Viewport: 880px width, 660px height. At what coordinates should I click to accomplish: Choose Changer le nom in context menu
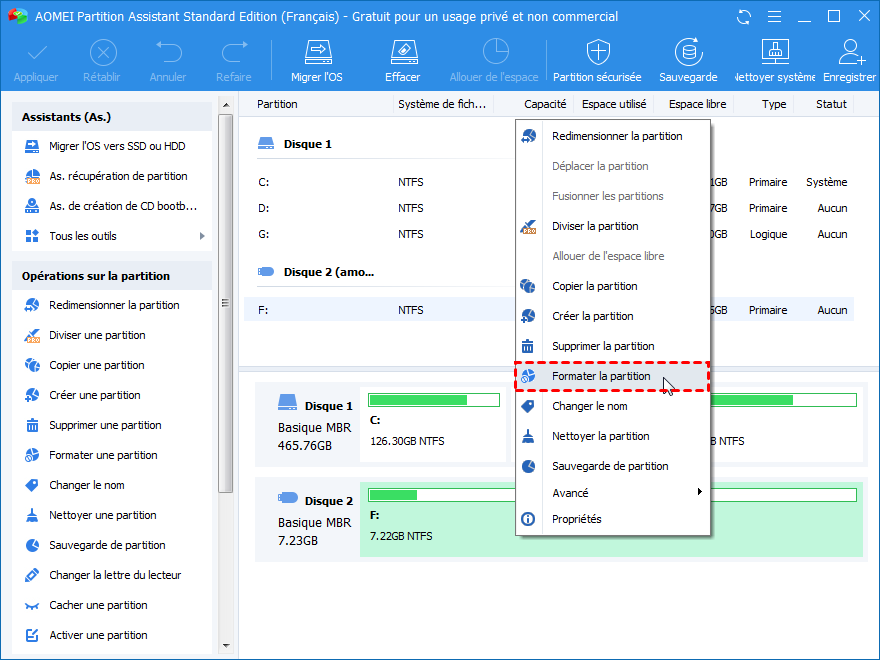[x=613, y=406]
